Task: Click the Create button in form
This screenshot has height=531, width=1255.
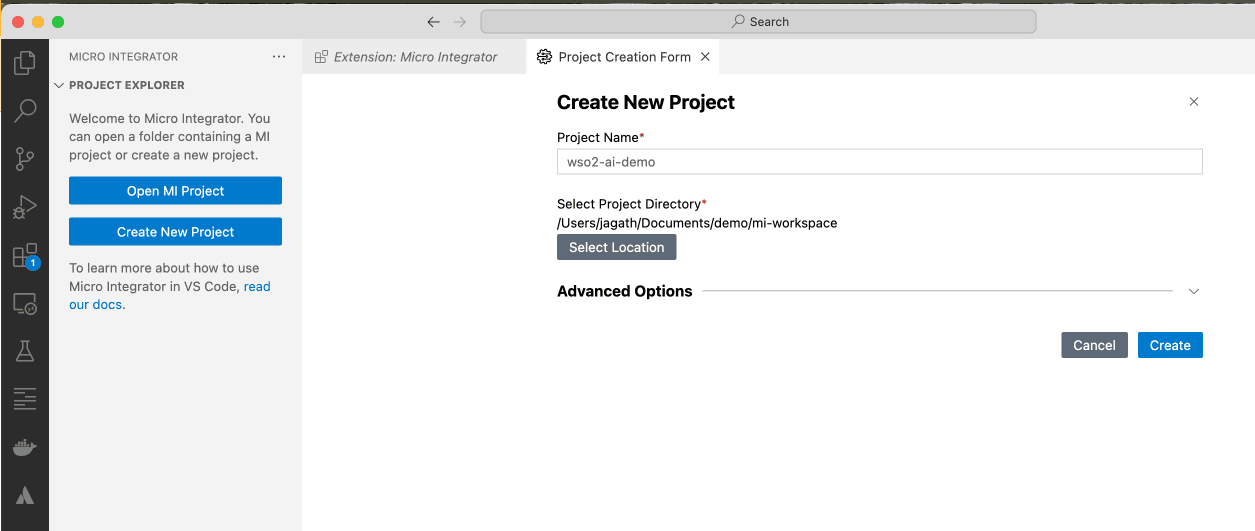Action: point(1169,345)
